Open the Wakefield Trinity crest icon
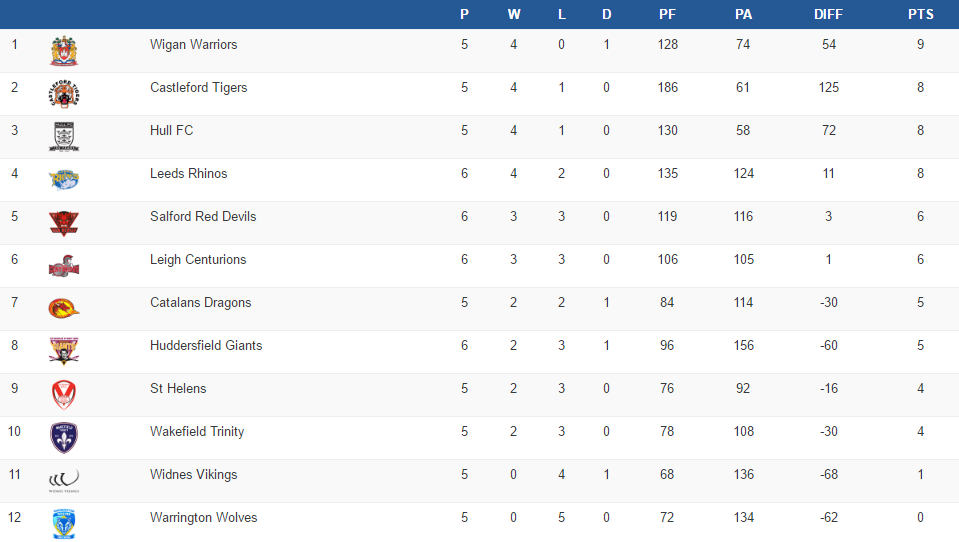Image resolution: width=959 pixels, height=542 pixels. point(64,437)
